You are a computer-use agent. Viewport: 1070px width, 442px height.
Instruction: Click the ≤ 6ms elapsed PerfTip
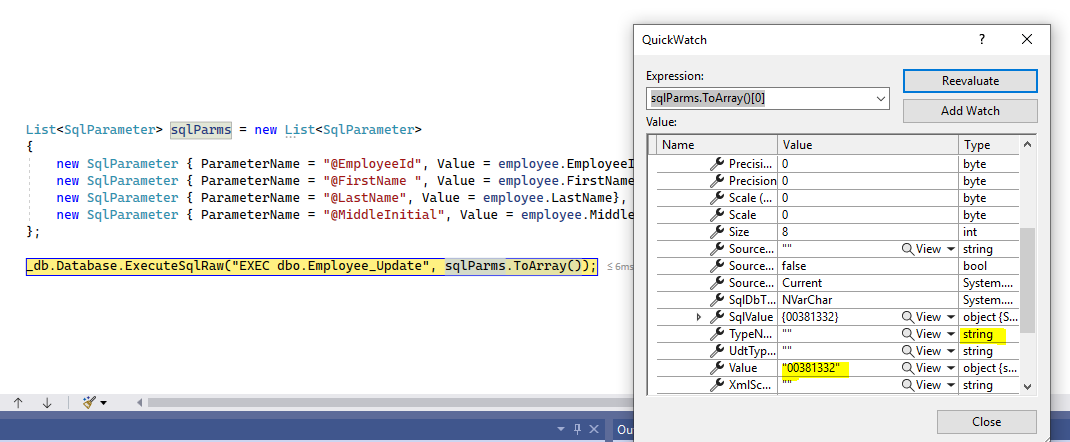coord(619,267)
